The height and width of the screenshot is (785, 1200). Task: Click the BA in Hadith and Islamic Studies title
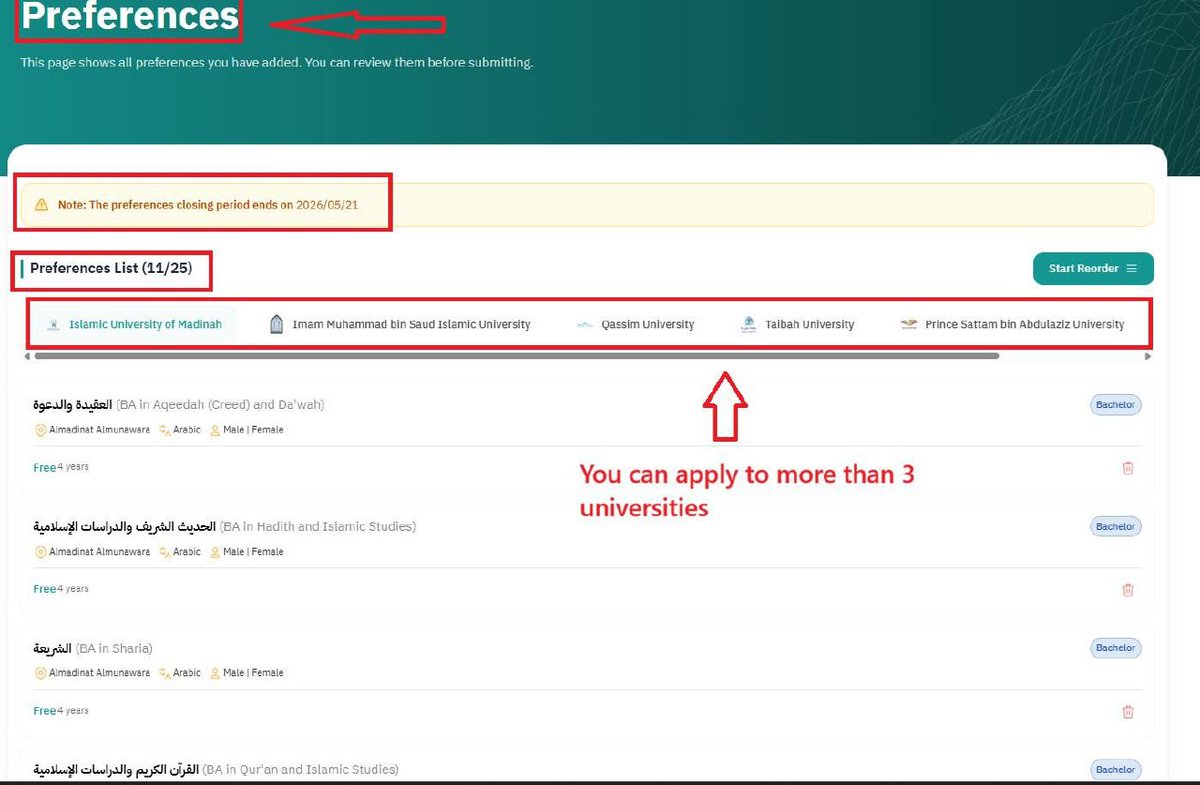(225, 526)
